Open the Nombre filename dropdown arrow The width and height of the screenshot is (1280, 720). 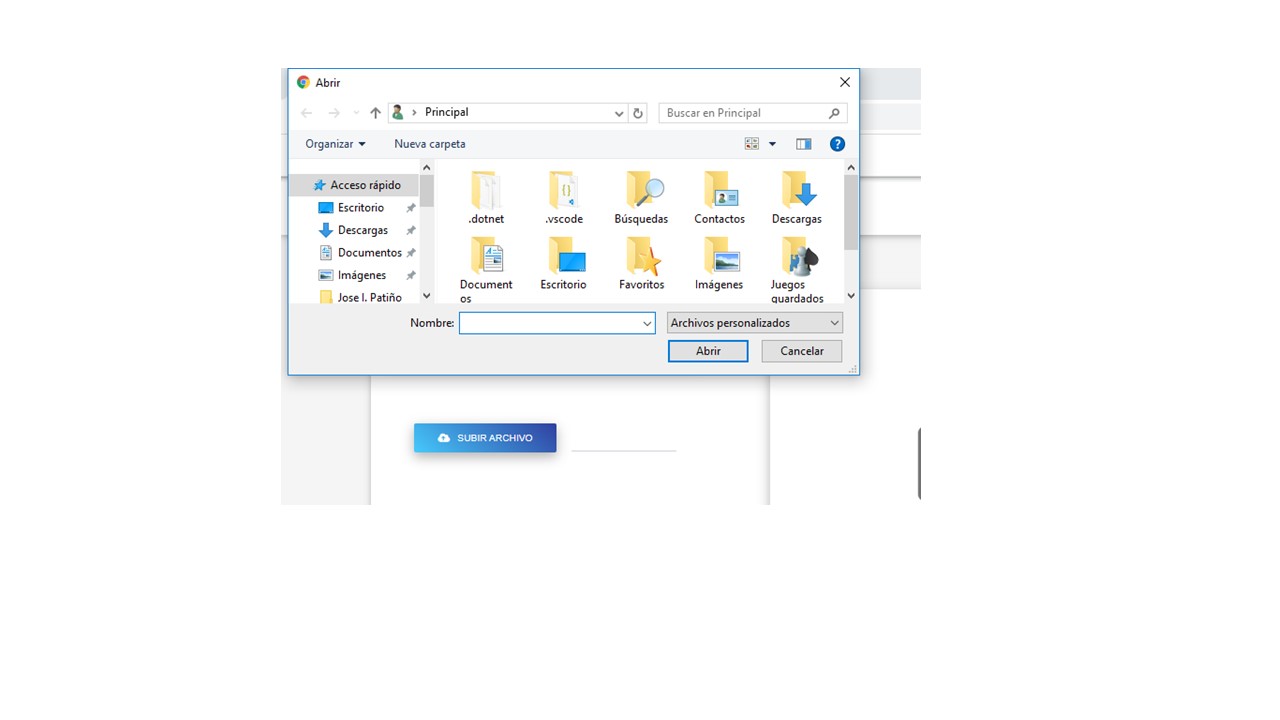tap(647, 323)
